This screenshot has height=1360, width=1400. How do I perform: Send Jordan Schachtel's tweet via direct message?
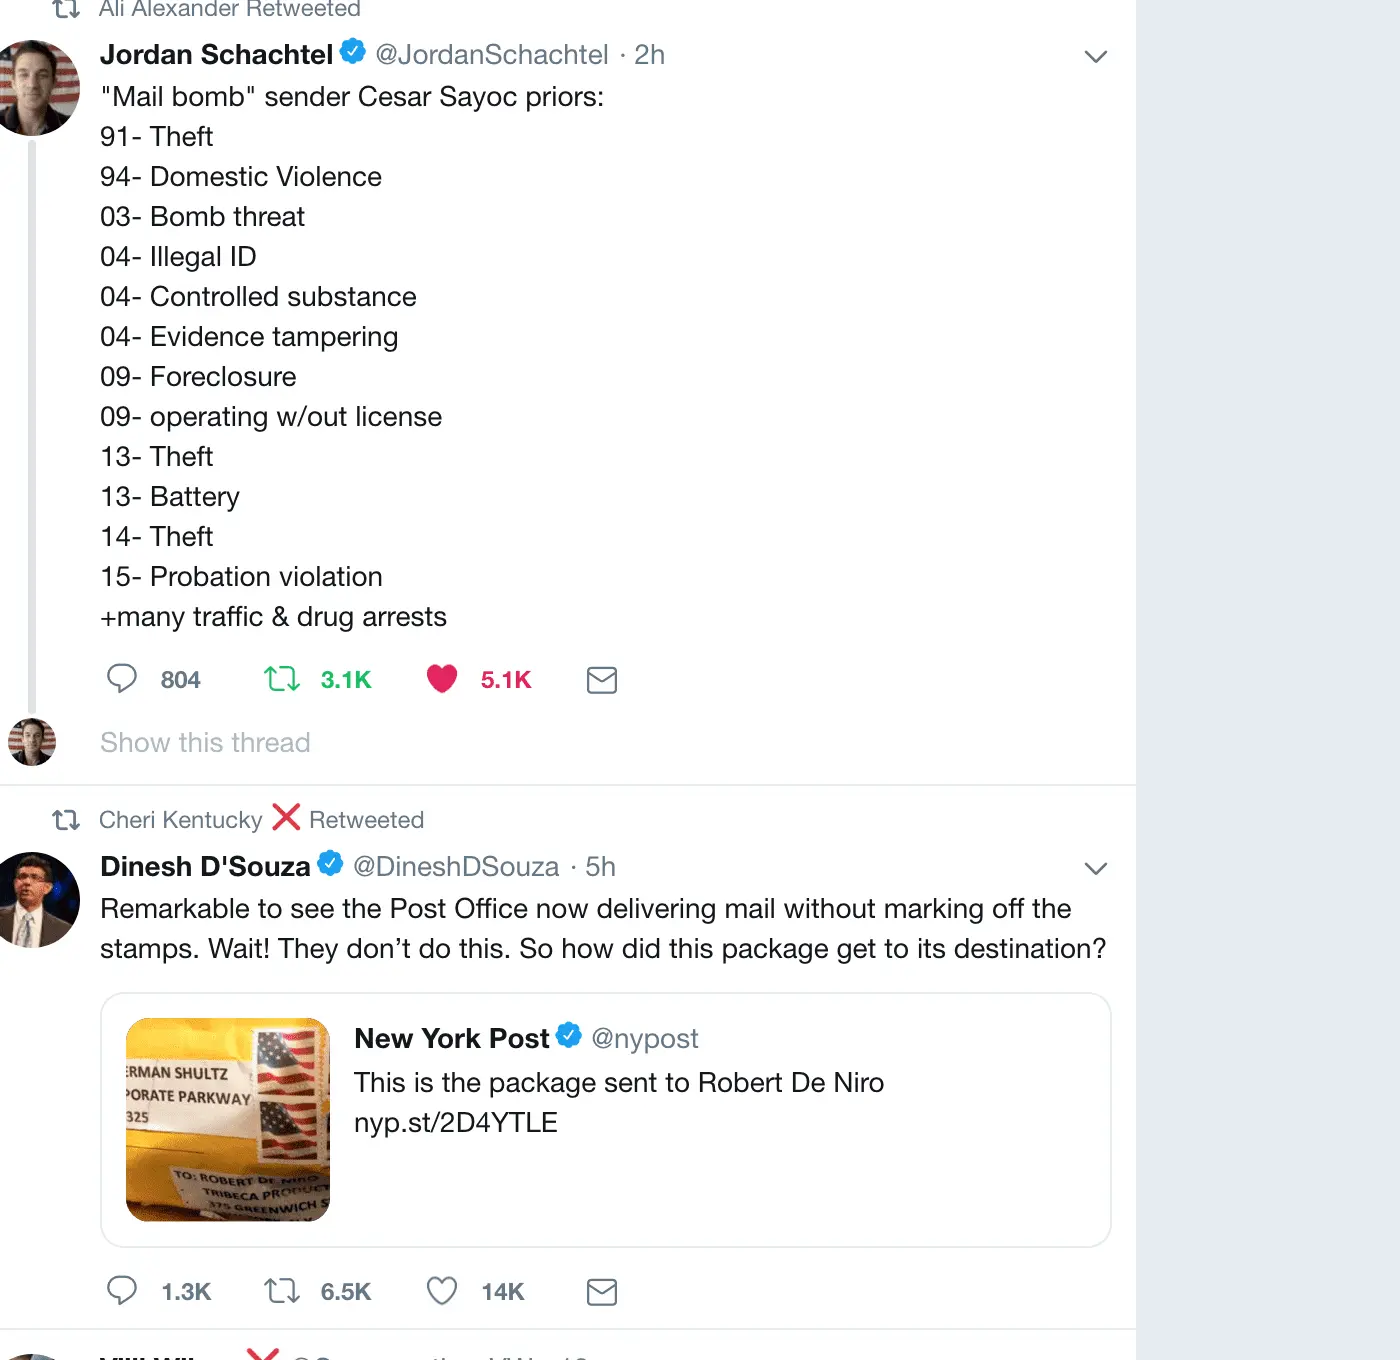click(x=601, y=680)
